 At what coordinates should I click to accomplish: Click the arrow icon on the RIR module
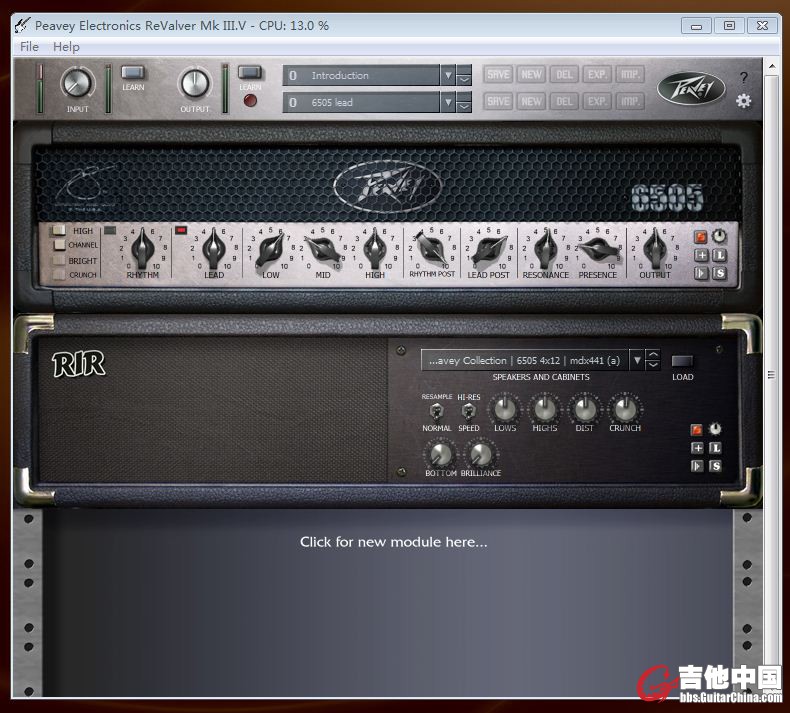(697, 466)
